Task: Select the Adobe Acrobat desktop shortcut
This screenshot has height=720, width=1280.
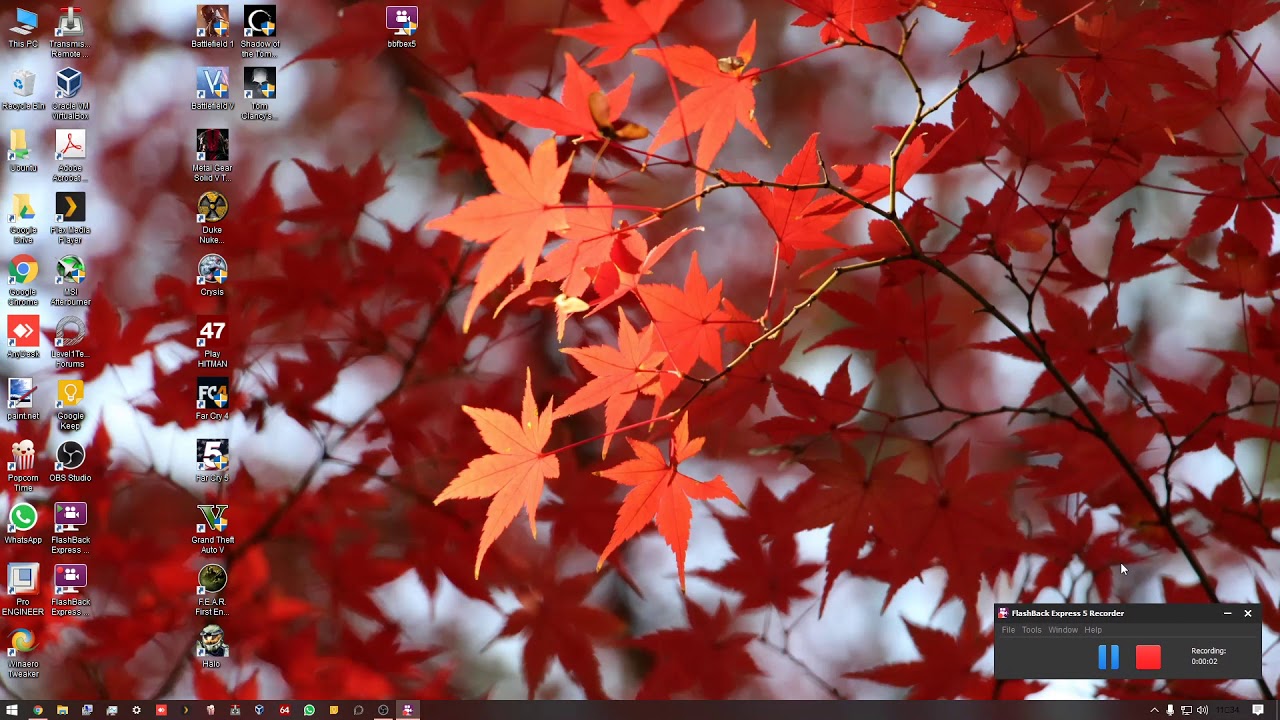Action: click(69, 156)
